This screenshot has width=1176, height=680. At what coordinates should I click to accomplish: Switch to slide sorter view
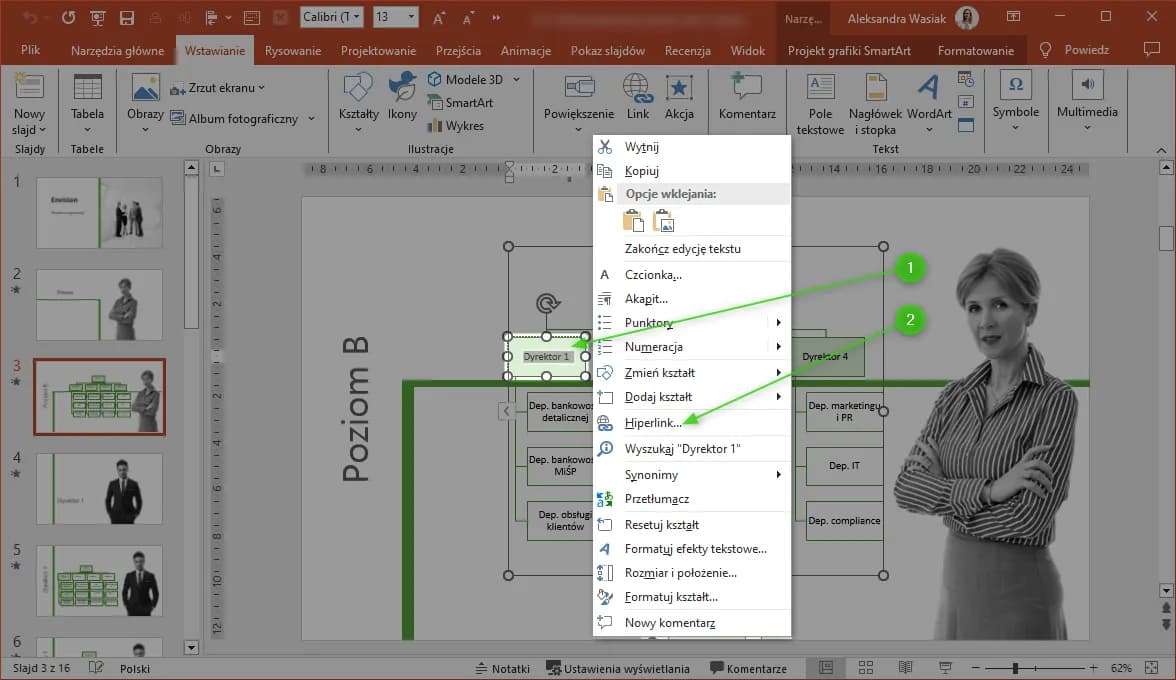(864, 667)
